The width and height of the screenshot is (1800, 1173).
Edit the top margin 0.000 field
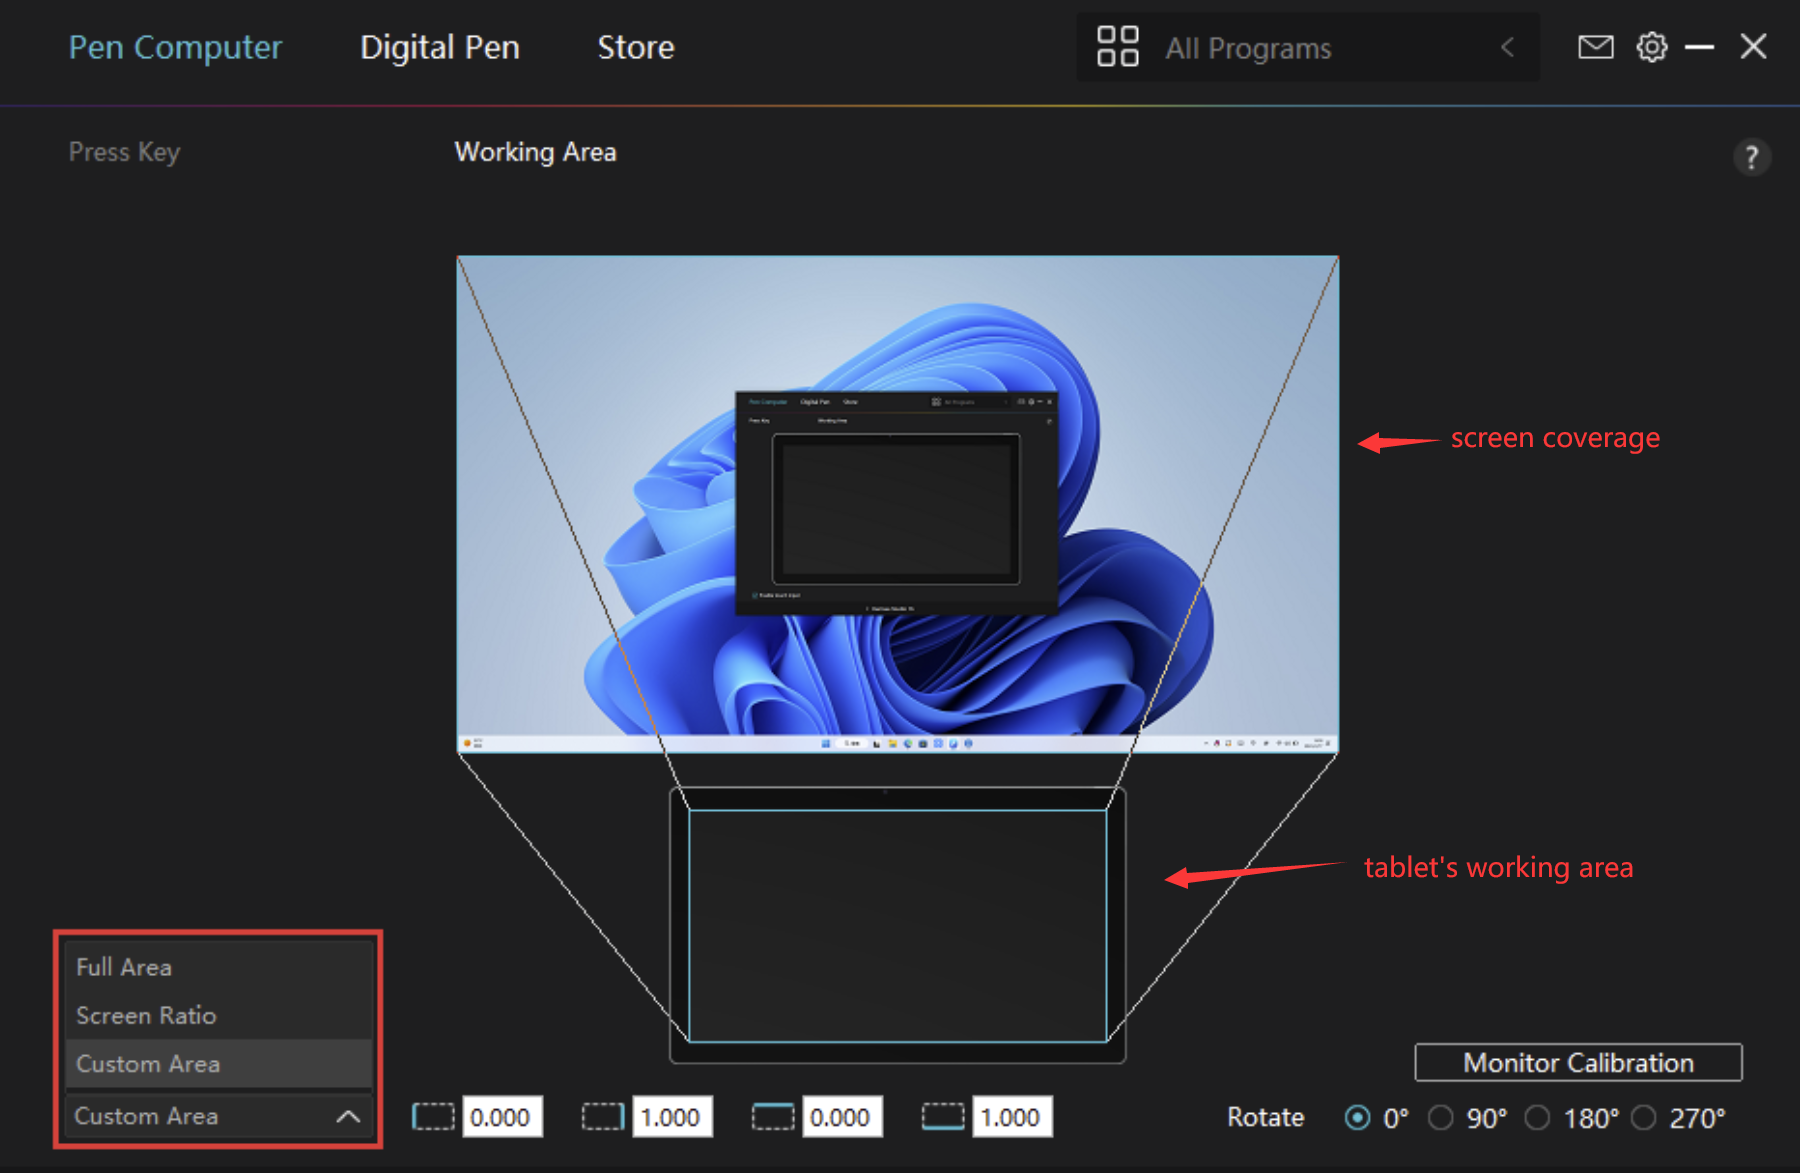pyautogui.click(x=842, y=1116)
